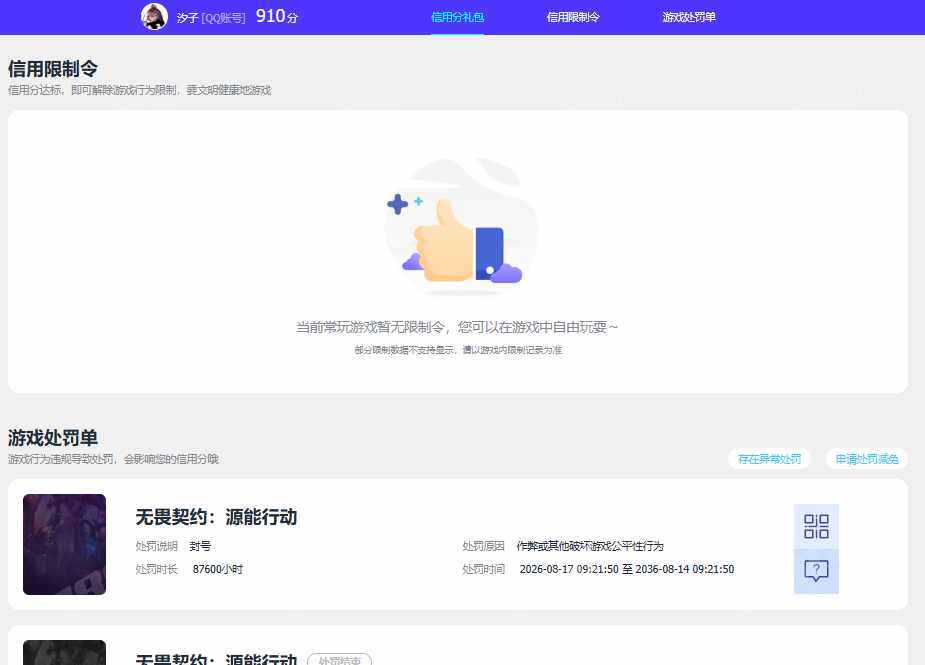This screenshot has height=665, width=925.
Task: Open first 无畏契约 game cover thumbnail
Action: [x=64, y=544]
